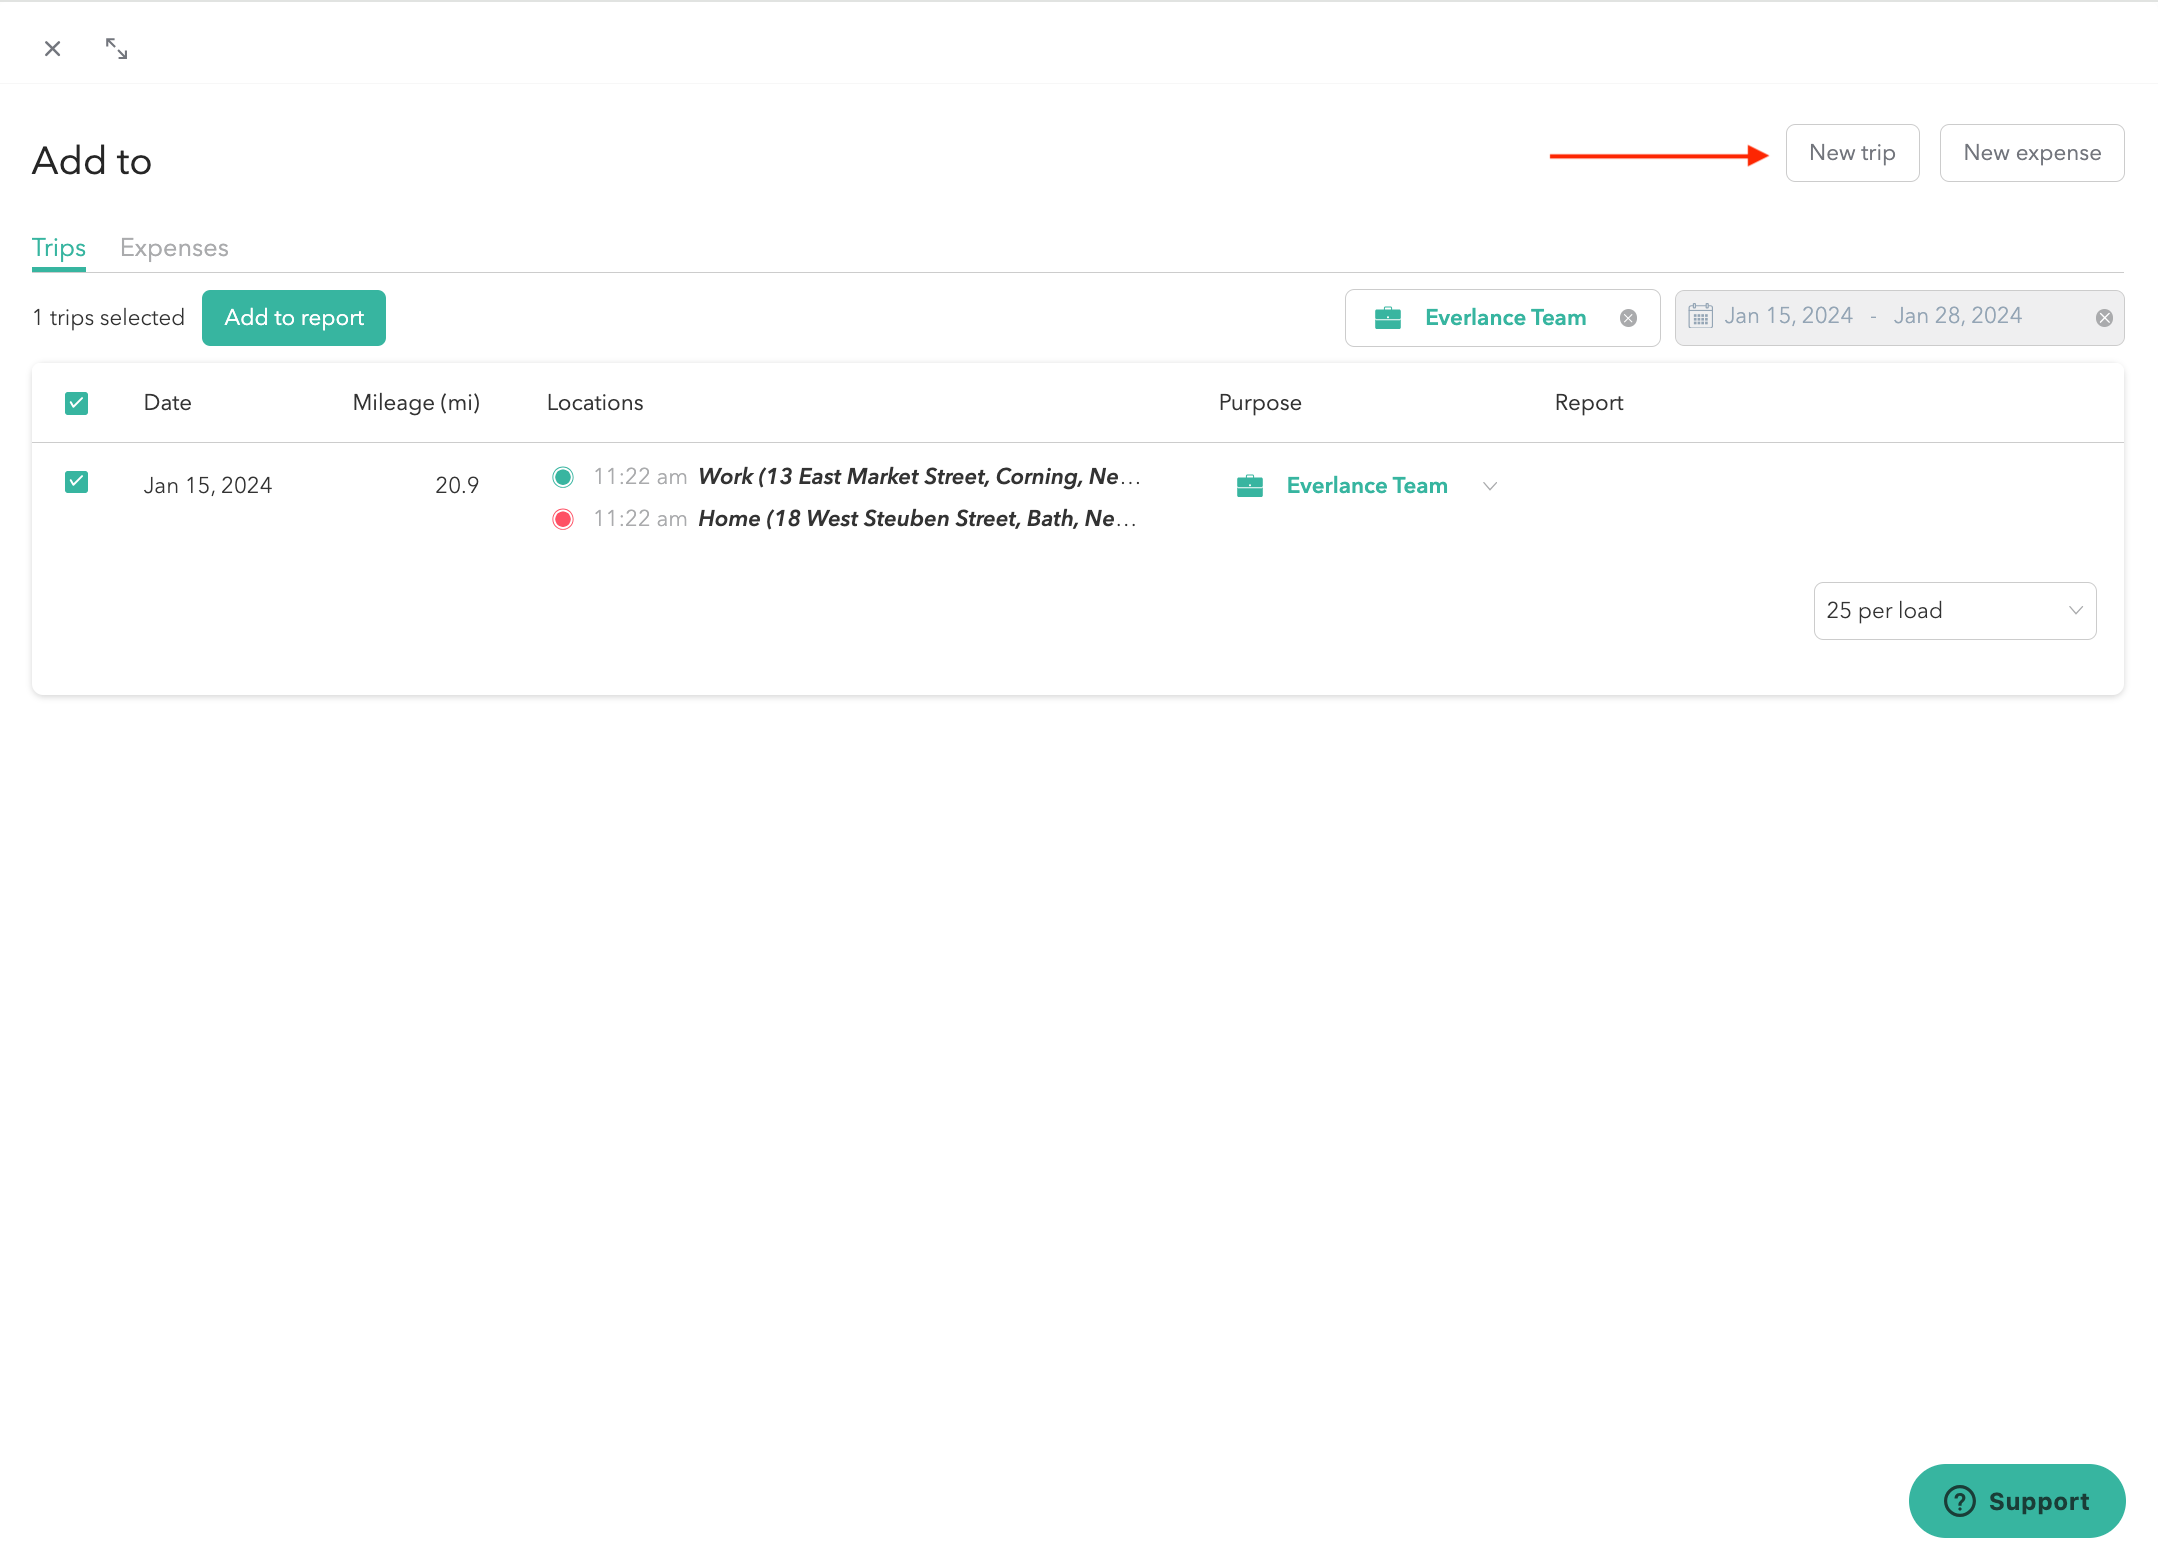Click the Add to report button
The width and height of the screenshot is (2158, 1552).
(294, 318)
